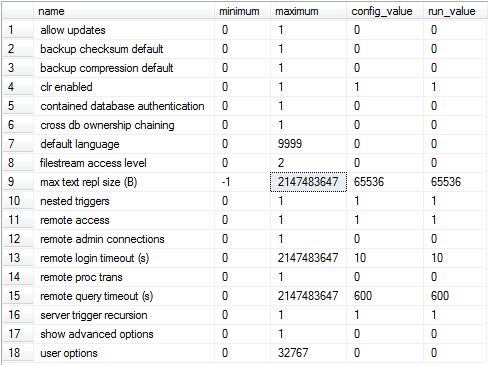
Task: Click the highlighted 2147483647 cell in row 9
Action: tap(308, 182)
